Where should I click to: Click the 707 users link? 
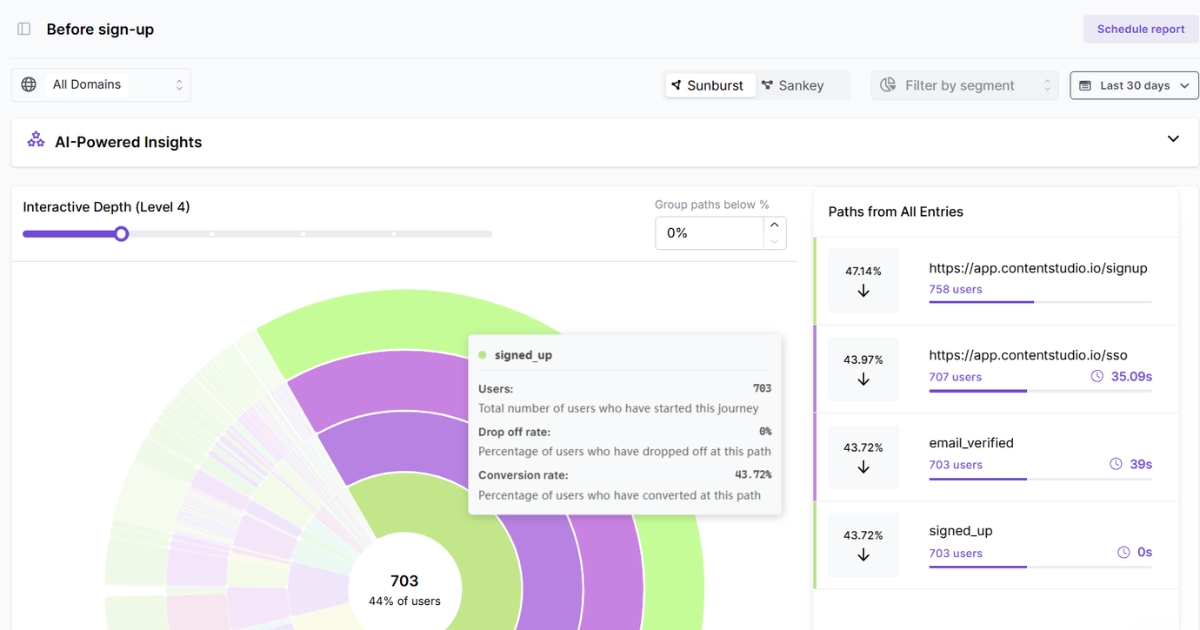tap(955, 377)
